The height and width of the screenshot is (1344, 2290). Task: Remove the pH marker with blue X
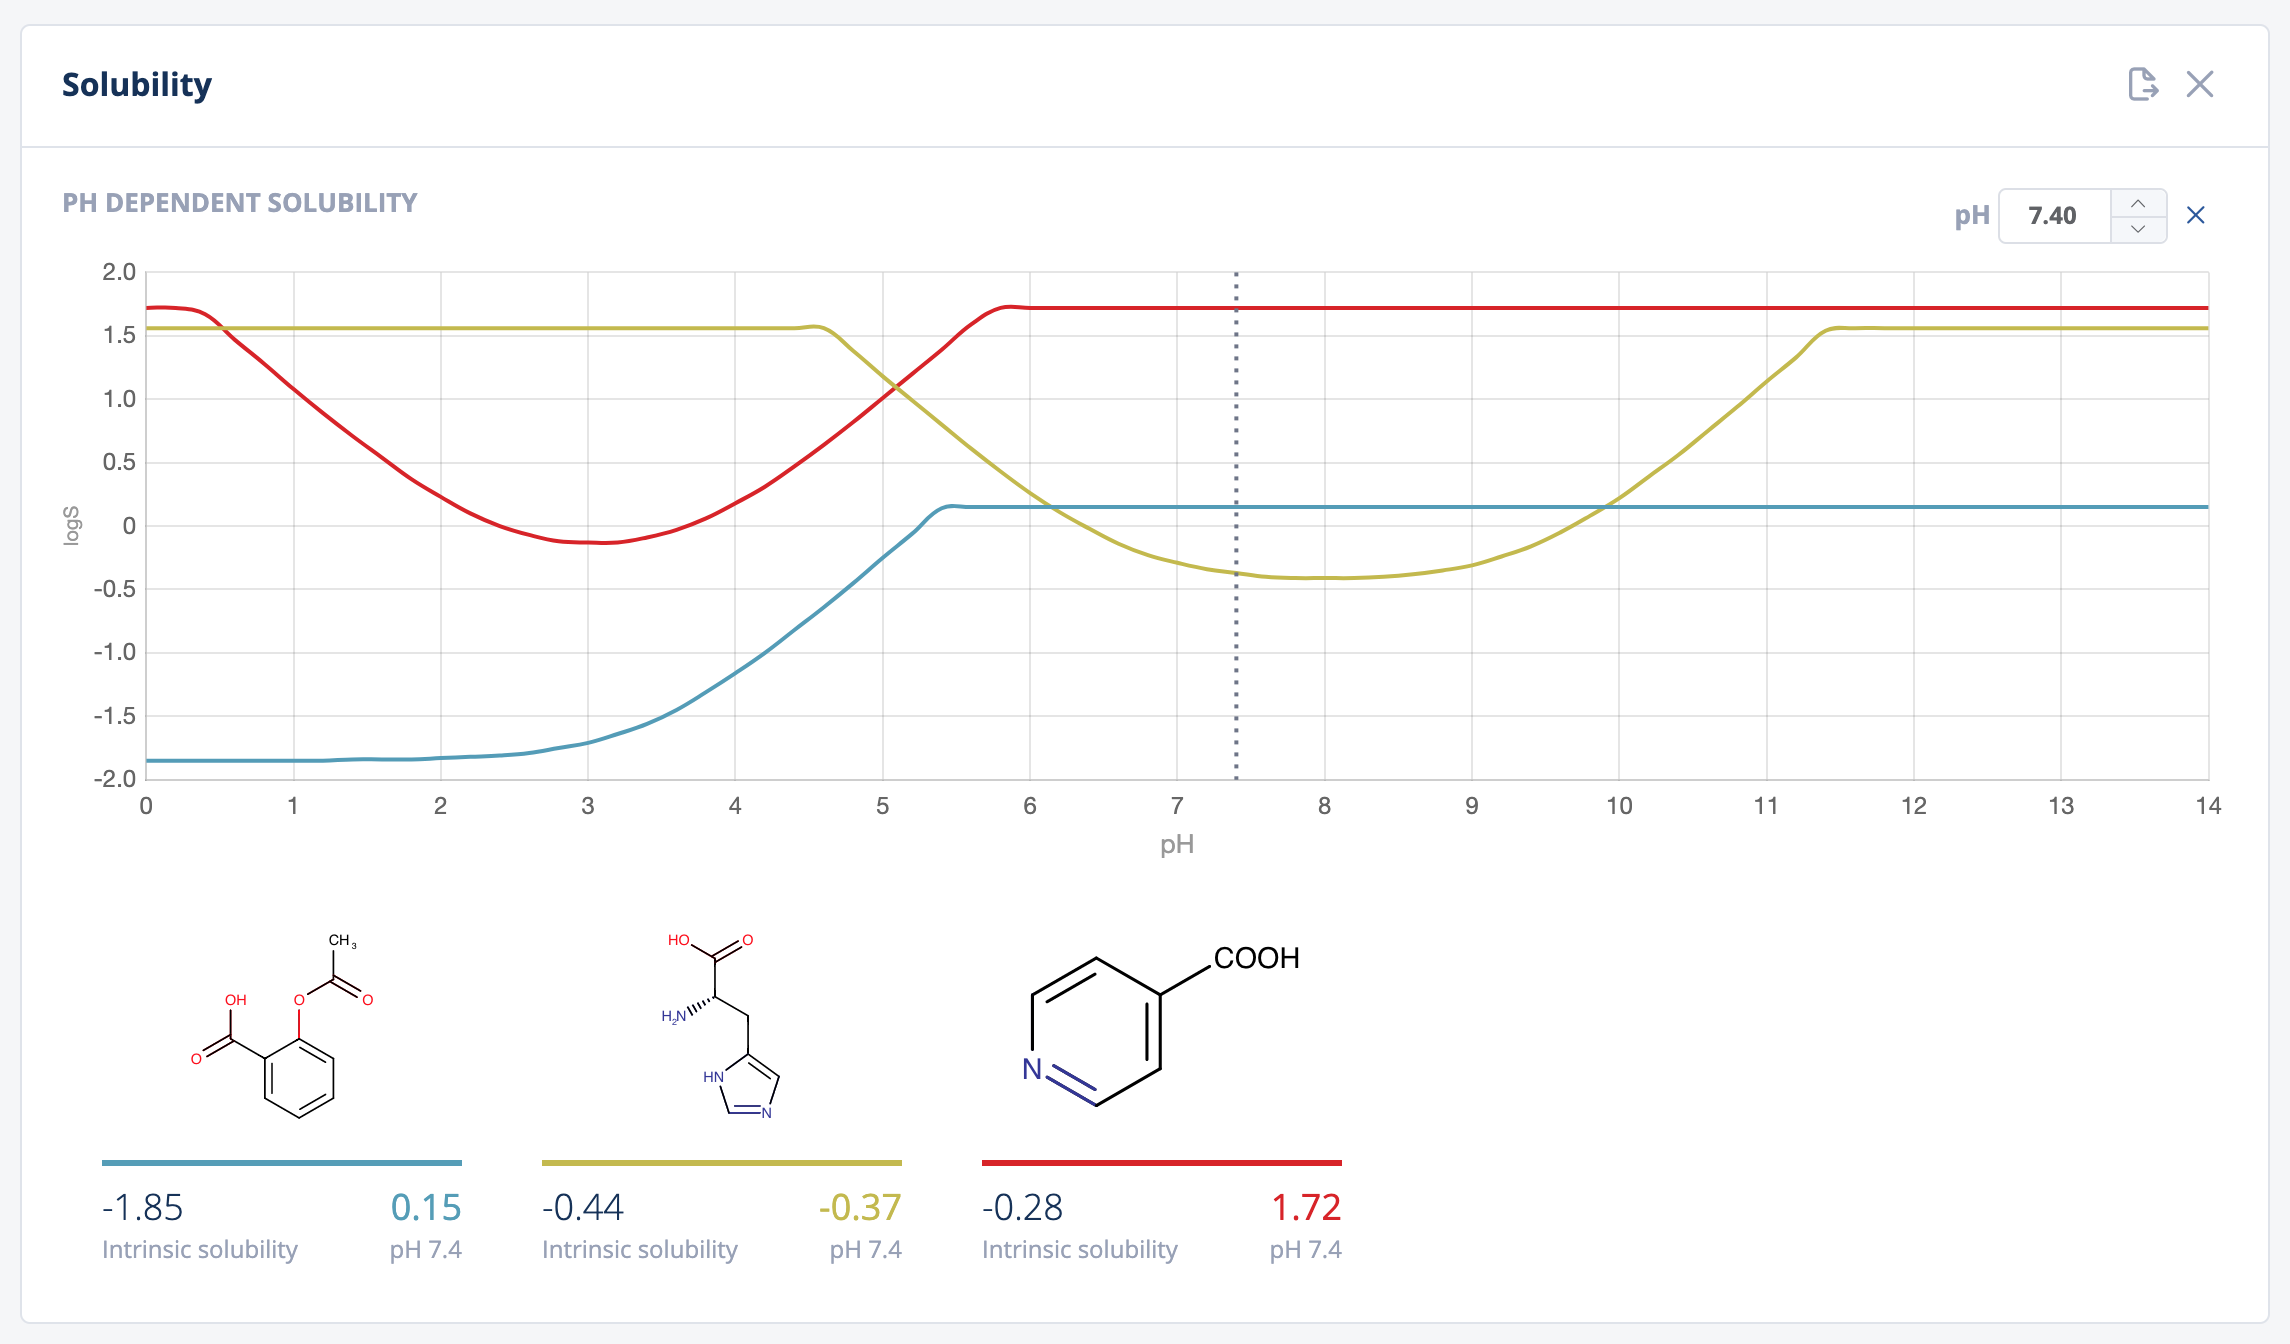[x=2195, y=215]
